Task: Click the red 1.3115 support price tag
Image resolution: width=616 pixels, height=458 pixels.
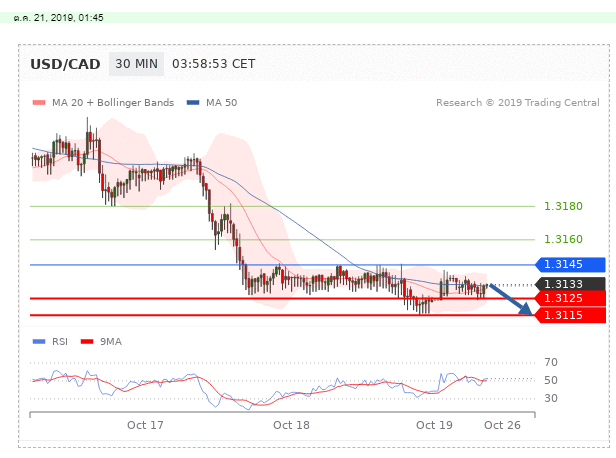Action: tap(570, 315)
